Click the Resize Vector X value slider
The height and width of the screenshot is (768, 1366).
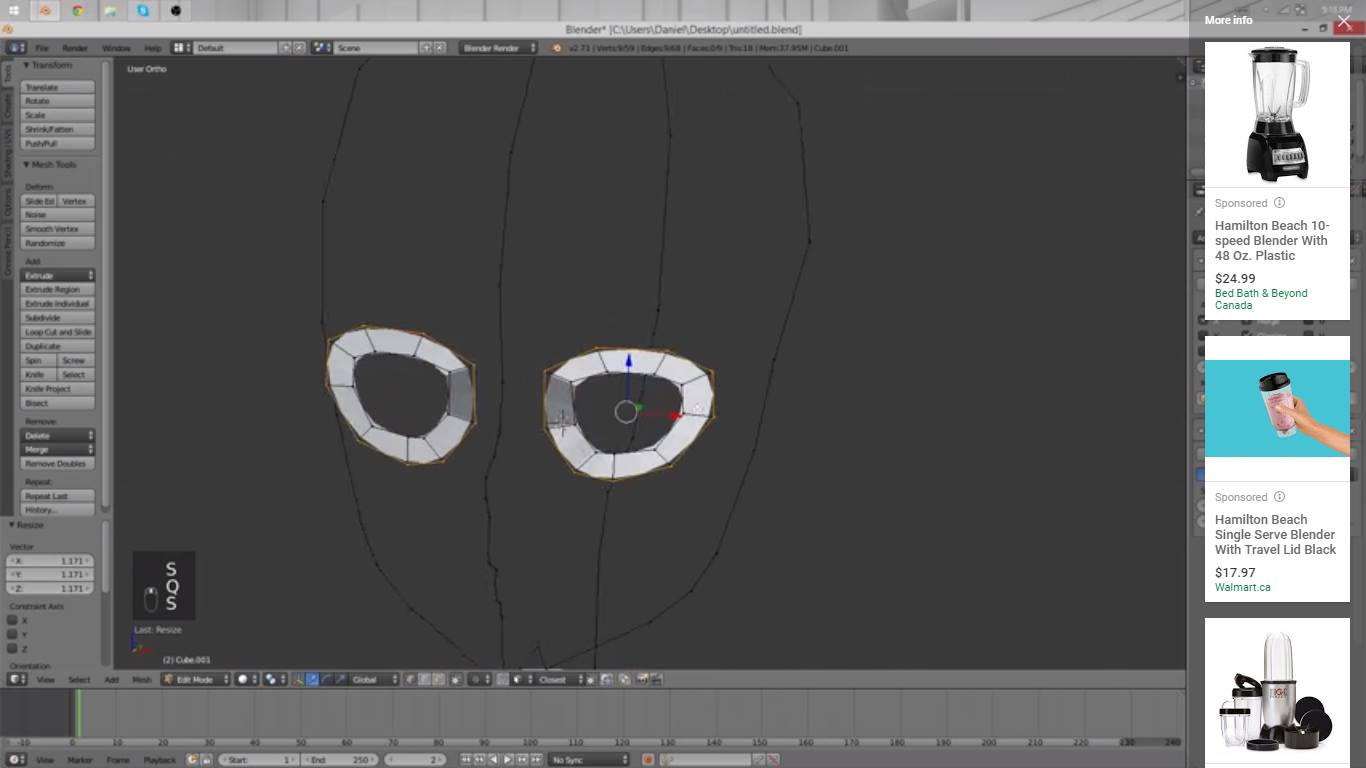point(50,561)
